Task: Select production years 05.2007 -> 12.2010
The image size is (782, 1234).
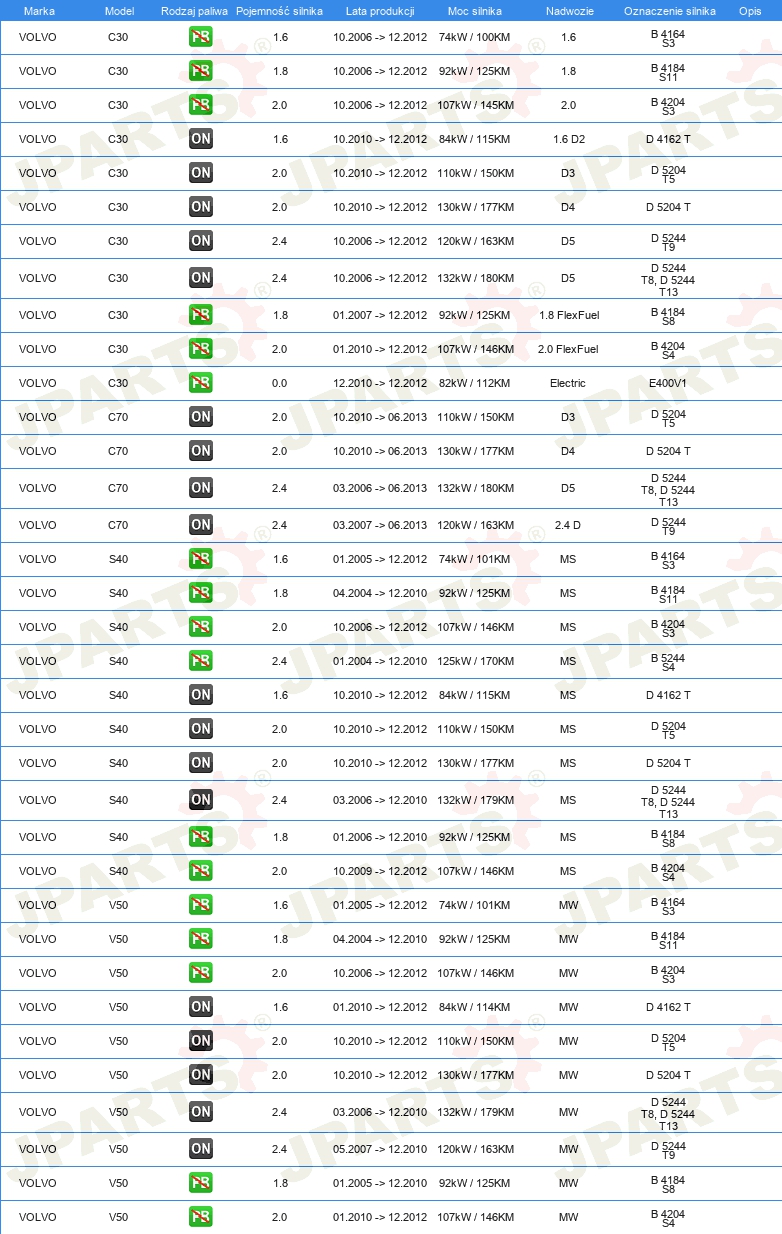Action: click(x=380, y=1149)
